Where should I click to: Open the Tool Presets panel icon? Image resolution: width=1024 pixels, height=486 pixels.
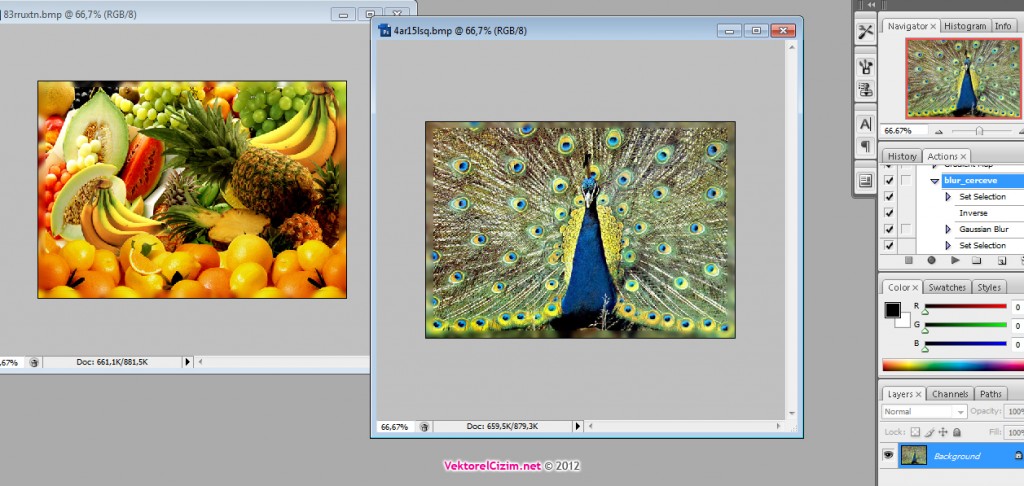click(x=865, y=32)
